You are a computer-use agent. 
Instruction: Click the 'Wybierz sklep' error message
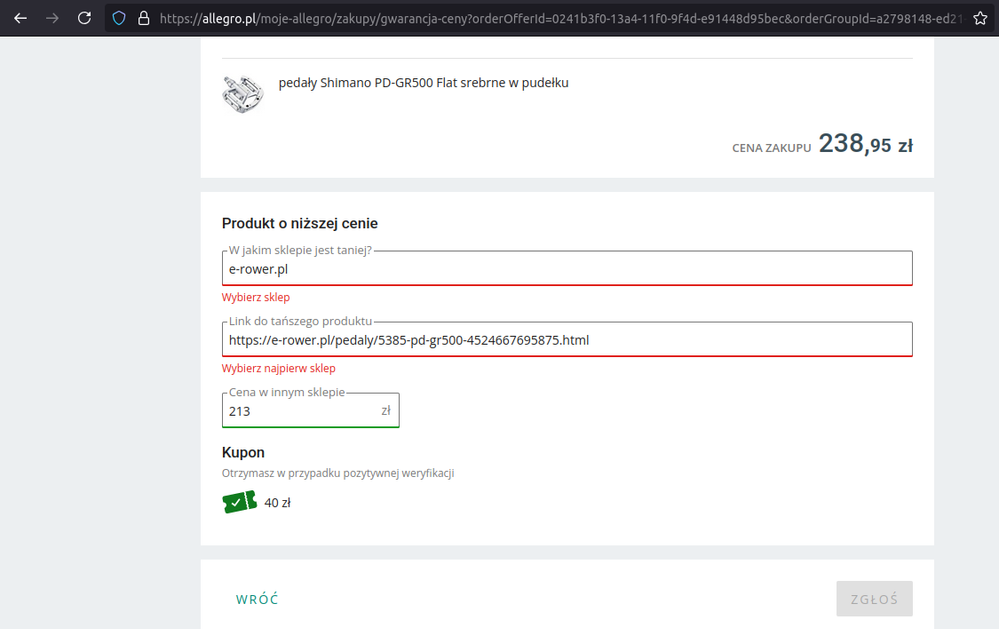(x=256, y=297)
